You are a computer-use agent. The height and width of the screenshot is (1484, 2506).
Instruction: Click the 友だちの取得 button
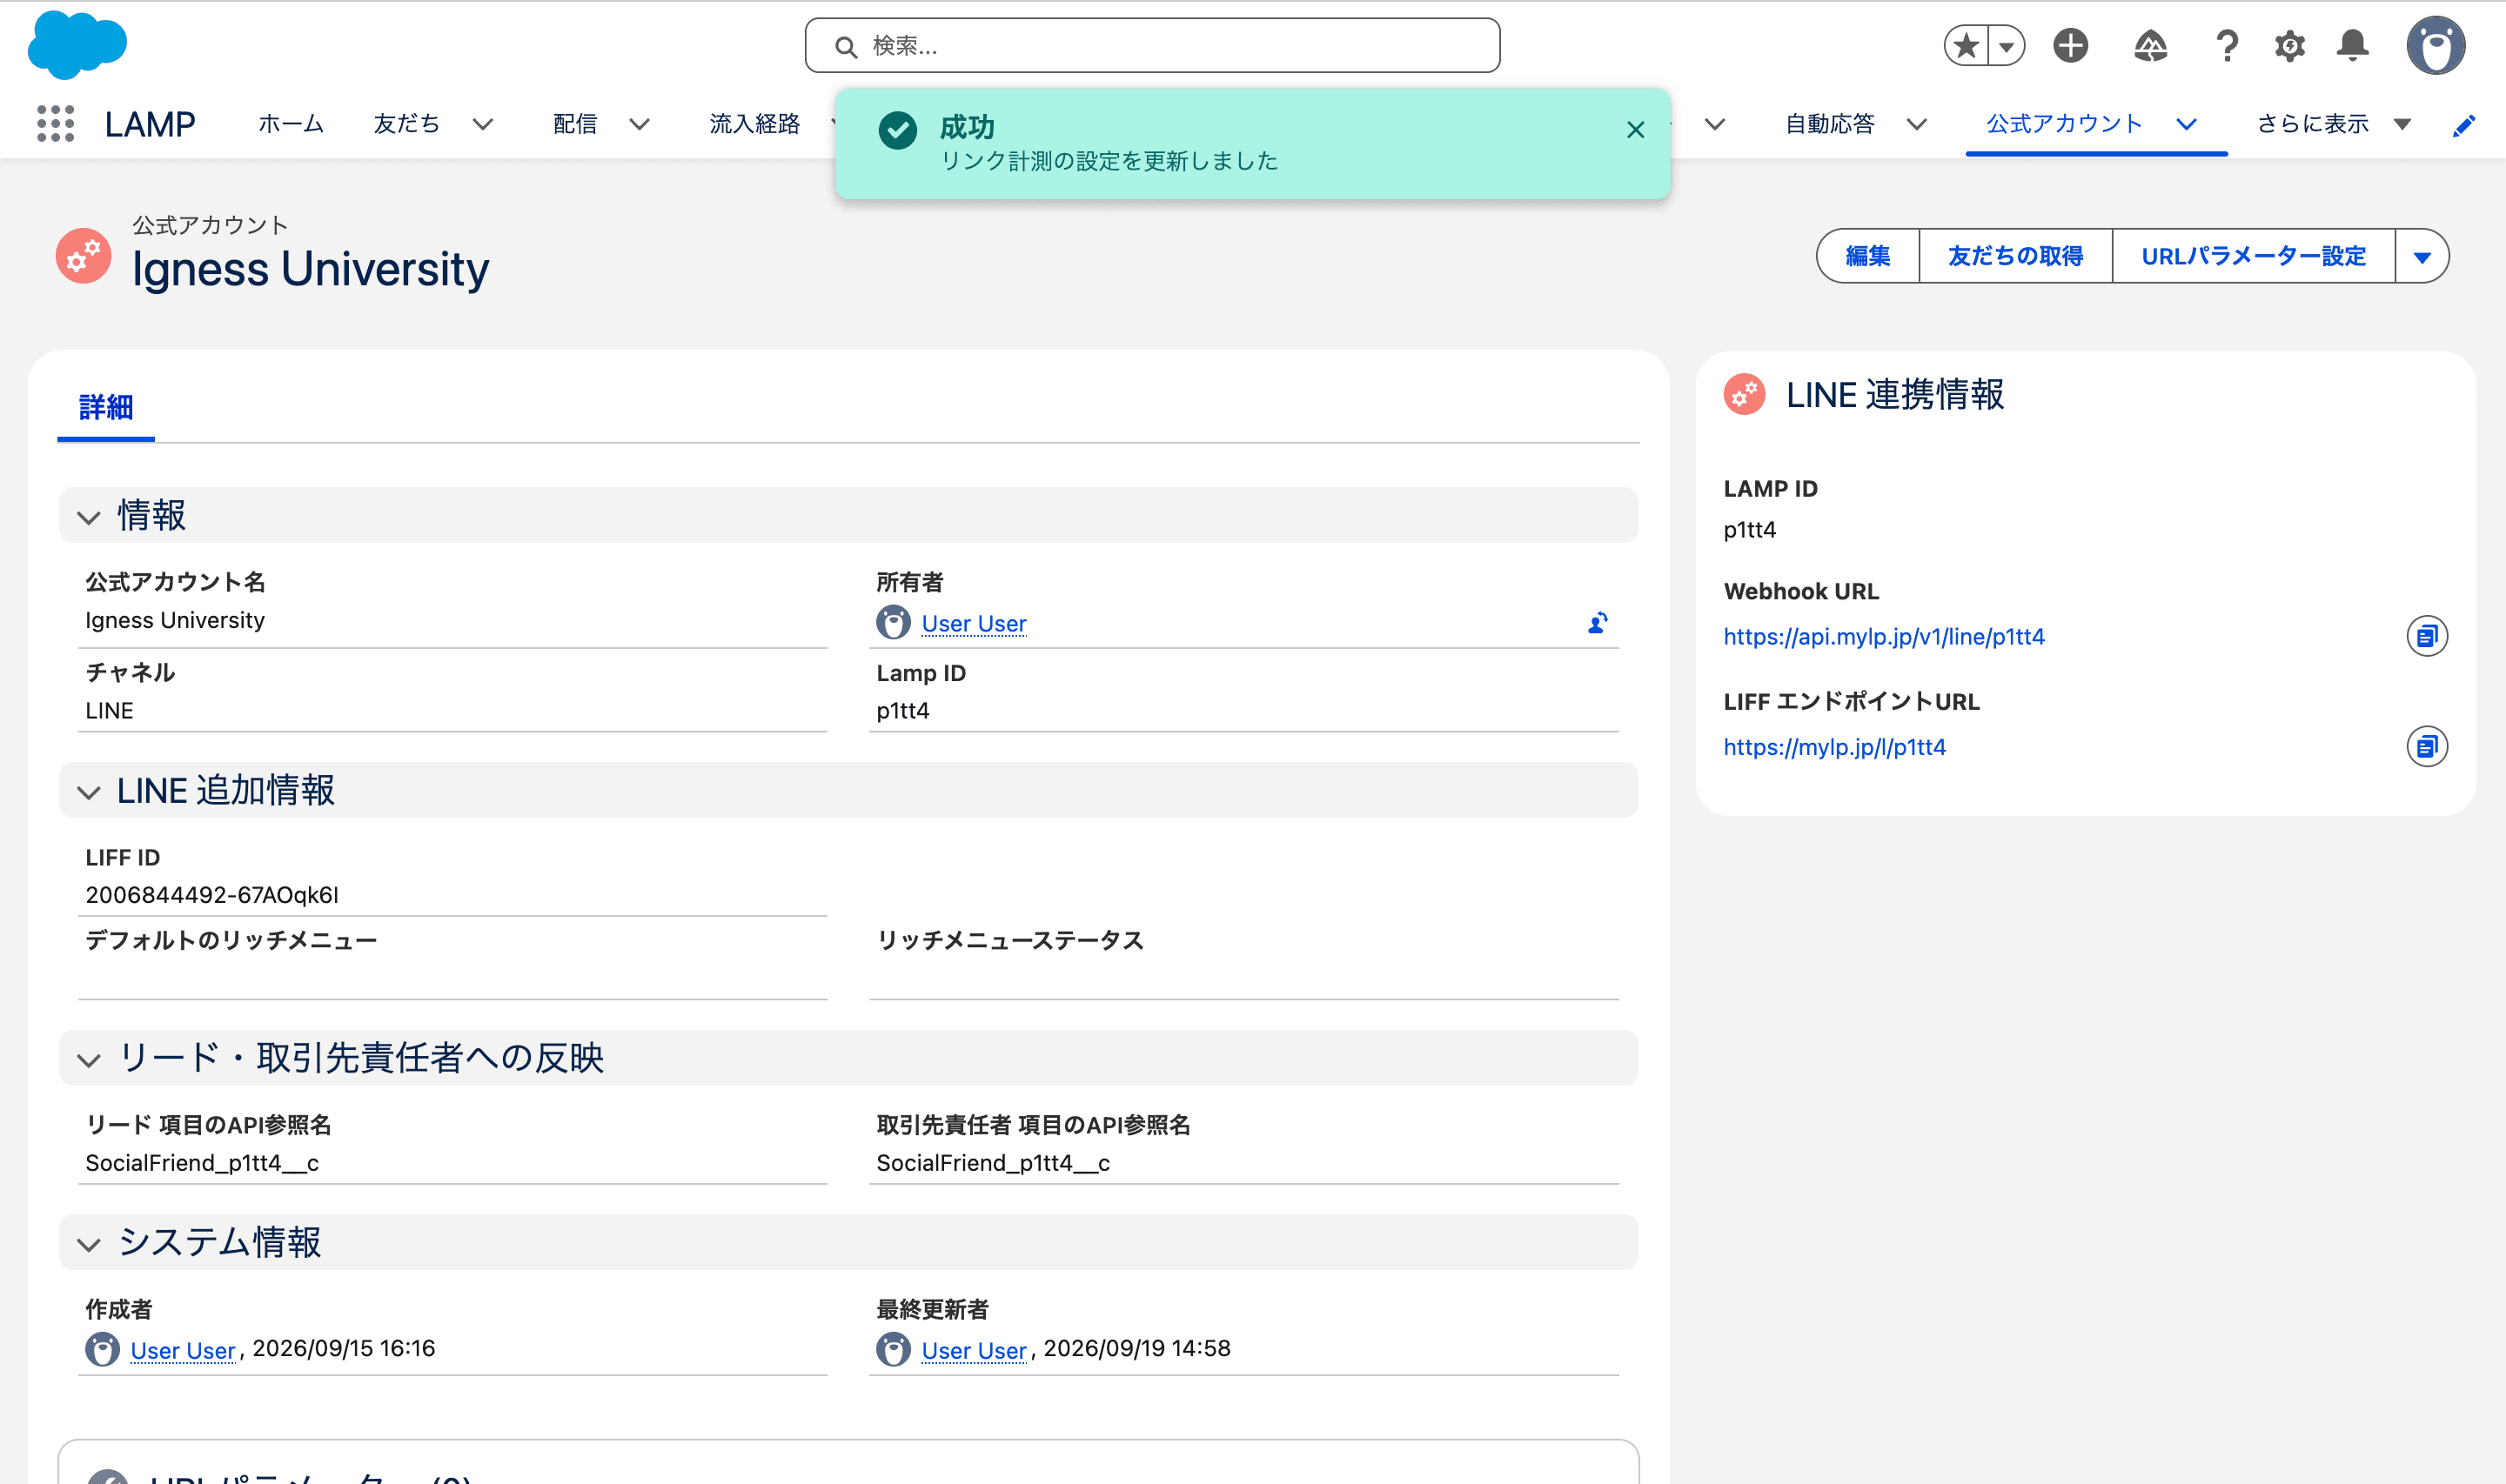click(x=2015, y=256)
